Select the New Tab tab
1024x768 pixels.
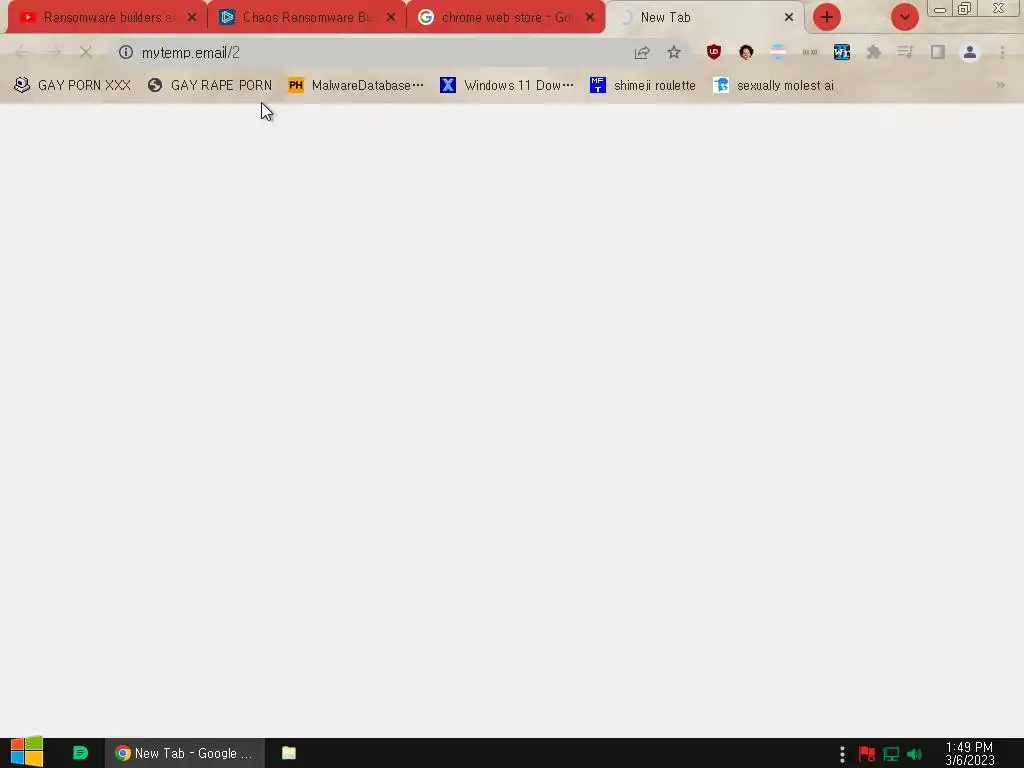point(696,18)
